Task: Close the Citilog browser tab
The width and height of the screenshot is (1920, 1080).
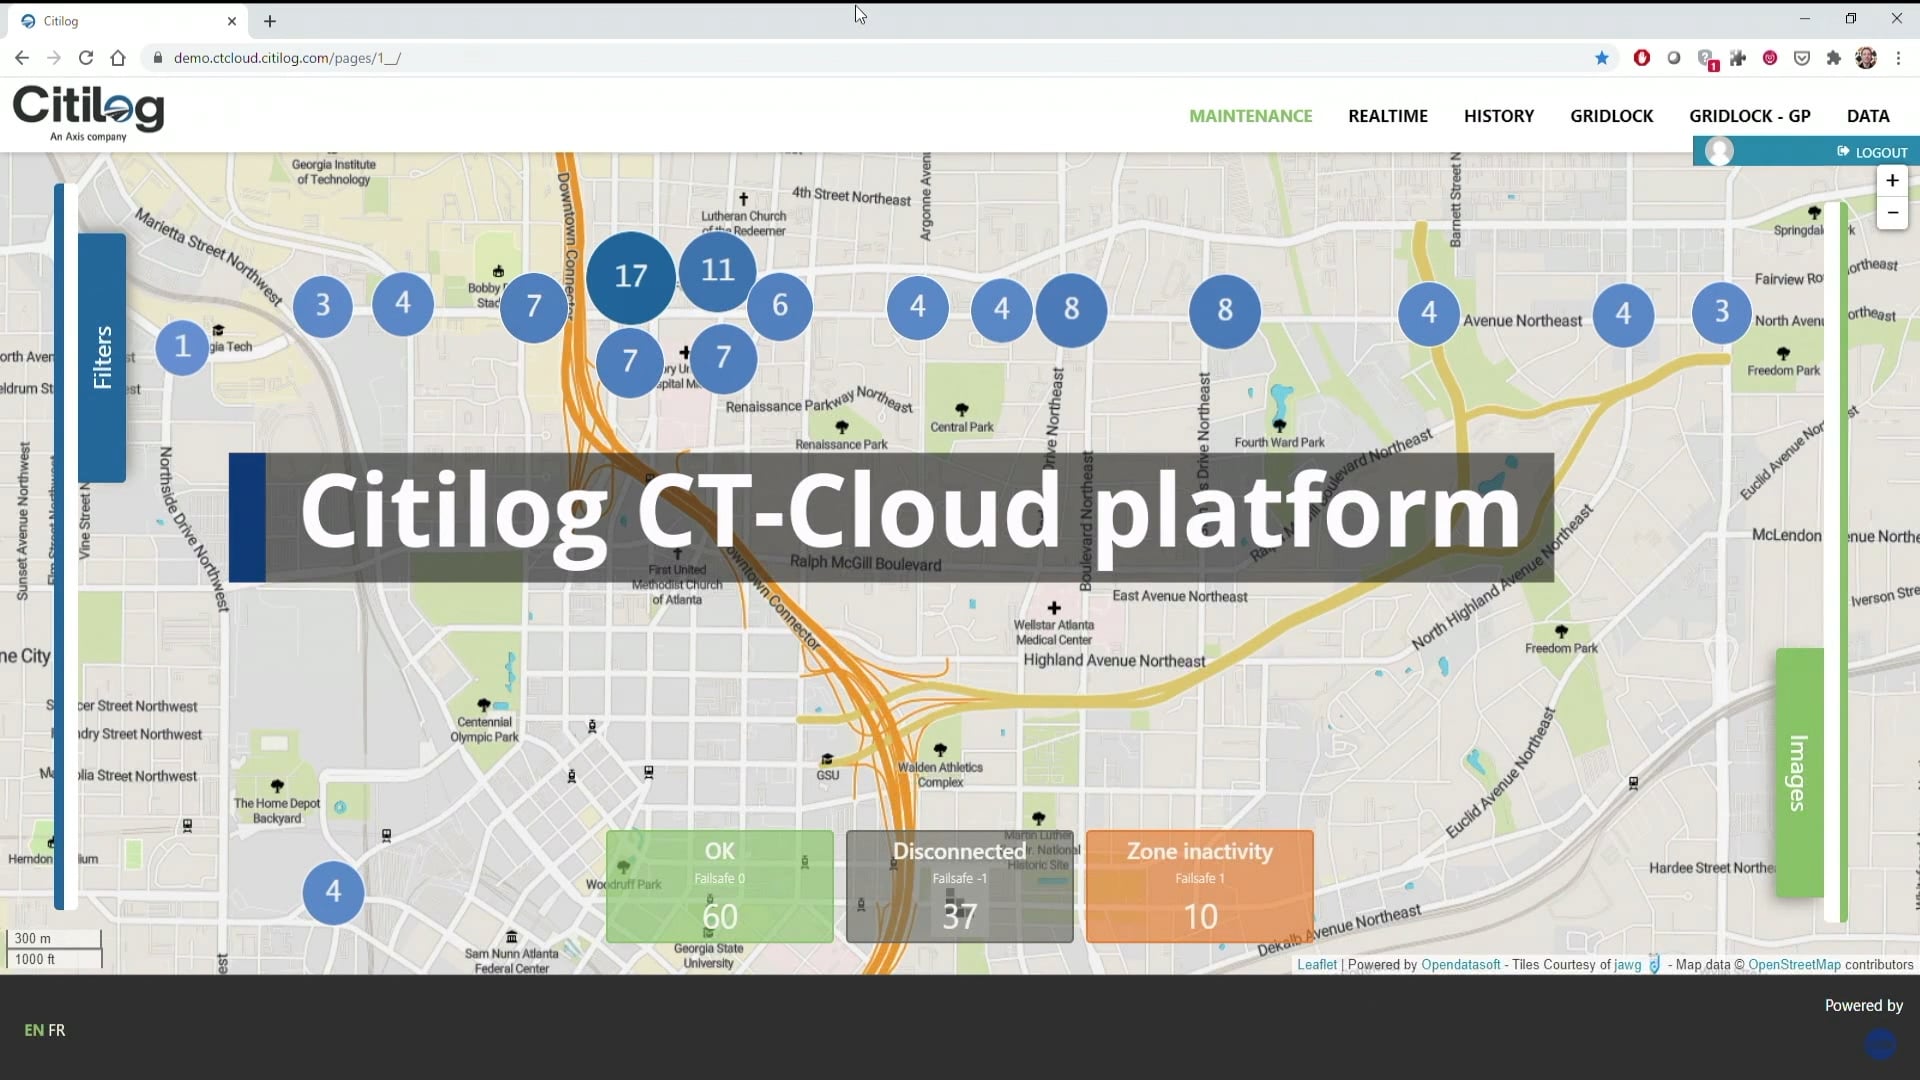Action: pos(232,20)
